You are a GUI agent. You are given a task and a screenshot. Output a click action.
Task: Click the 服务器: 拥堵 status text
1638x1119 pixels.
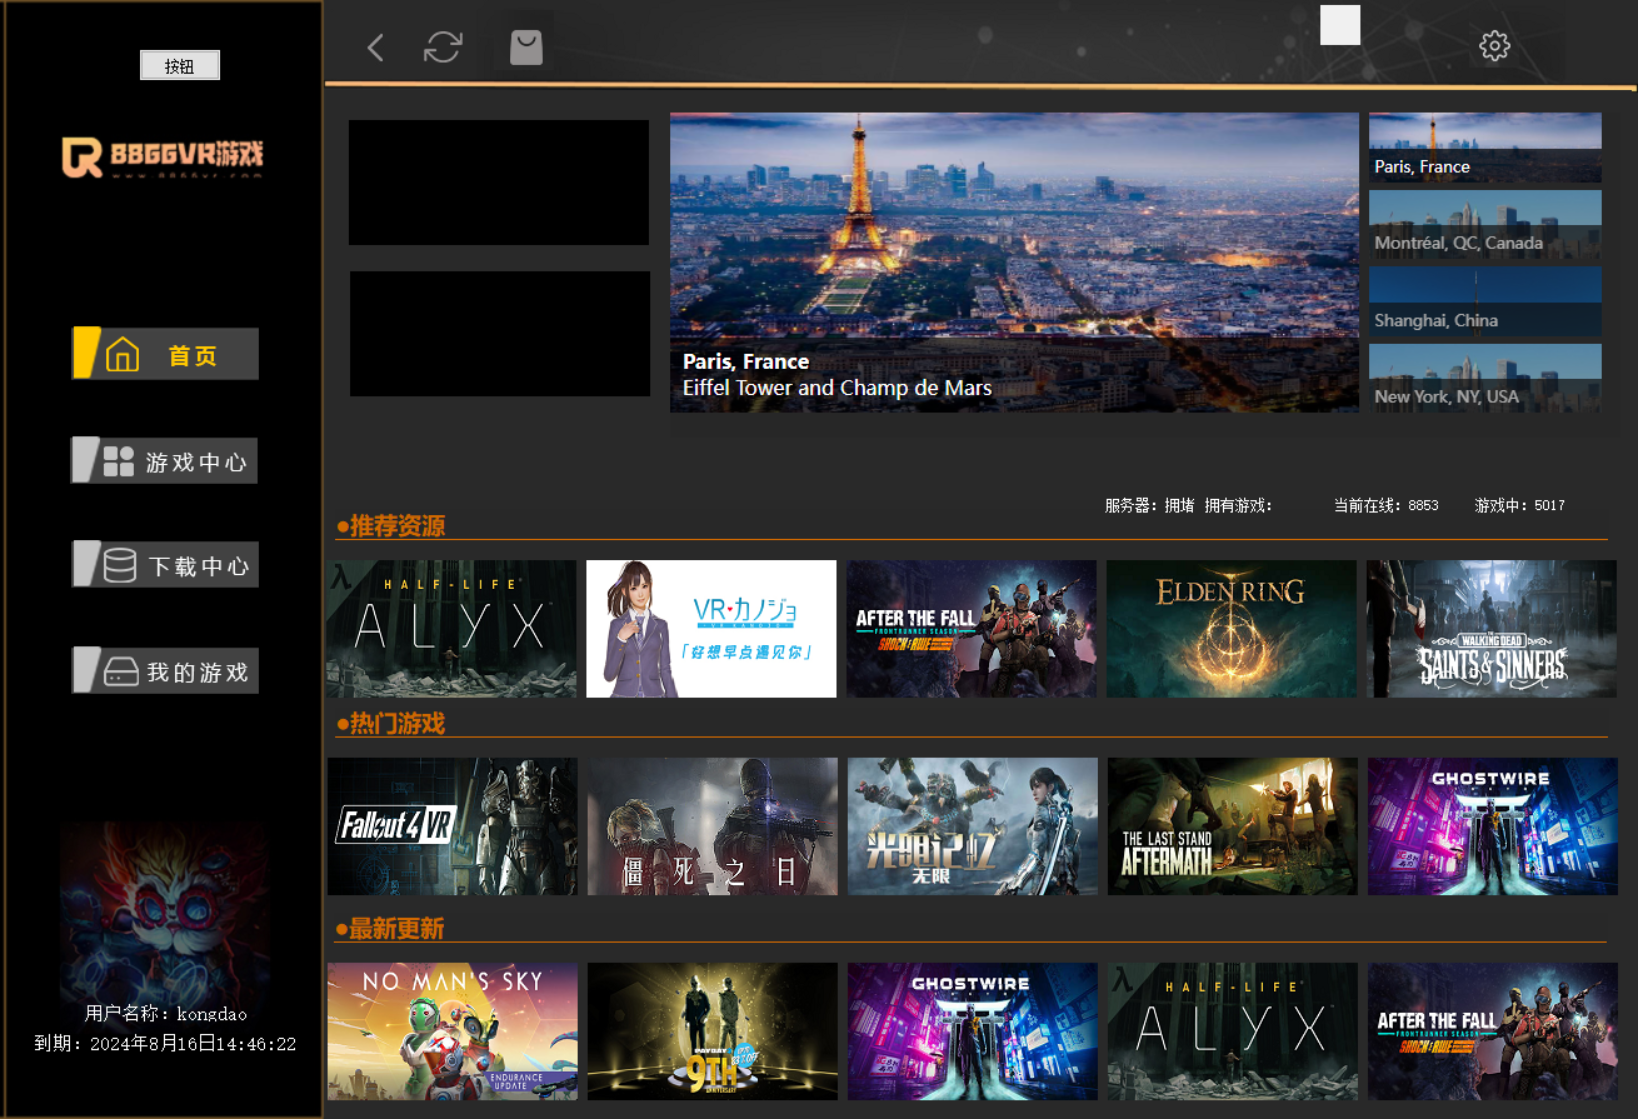pyautogui.click(x=1150, y=506)
